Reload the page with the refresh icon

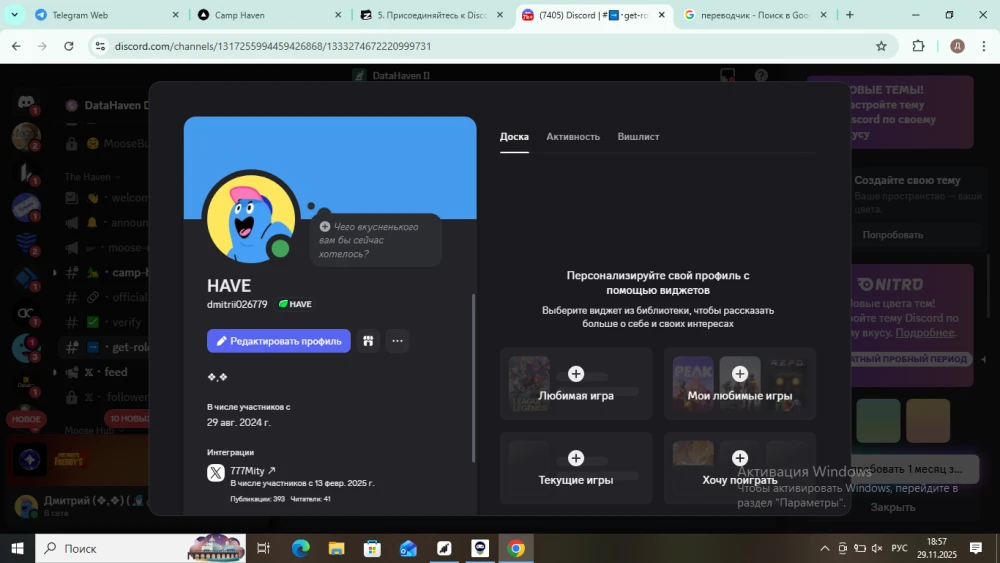[x=69, y=46]
